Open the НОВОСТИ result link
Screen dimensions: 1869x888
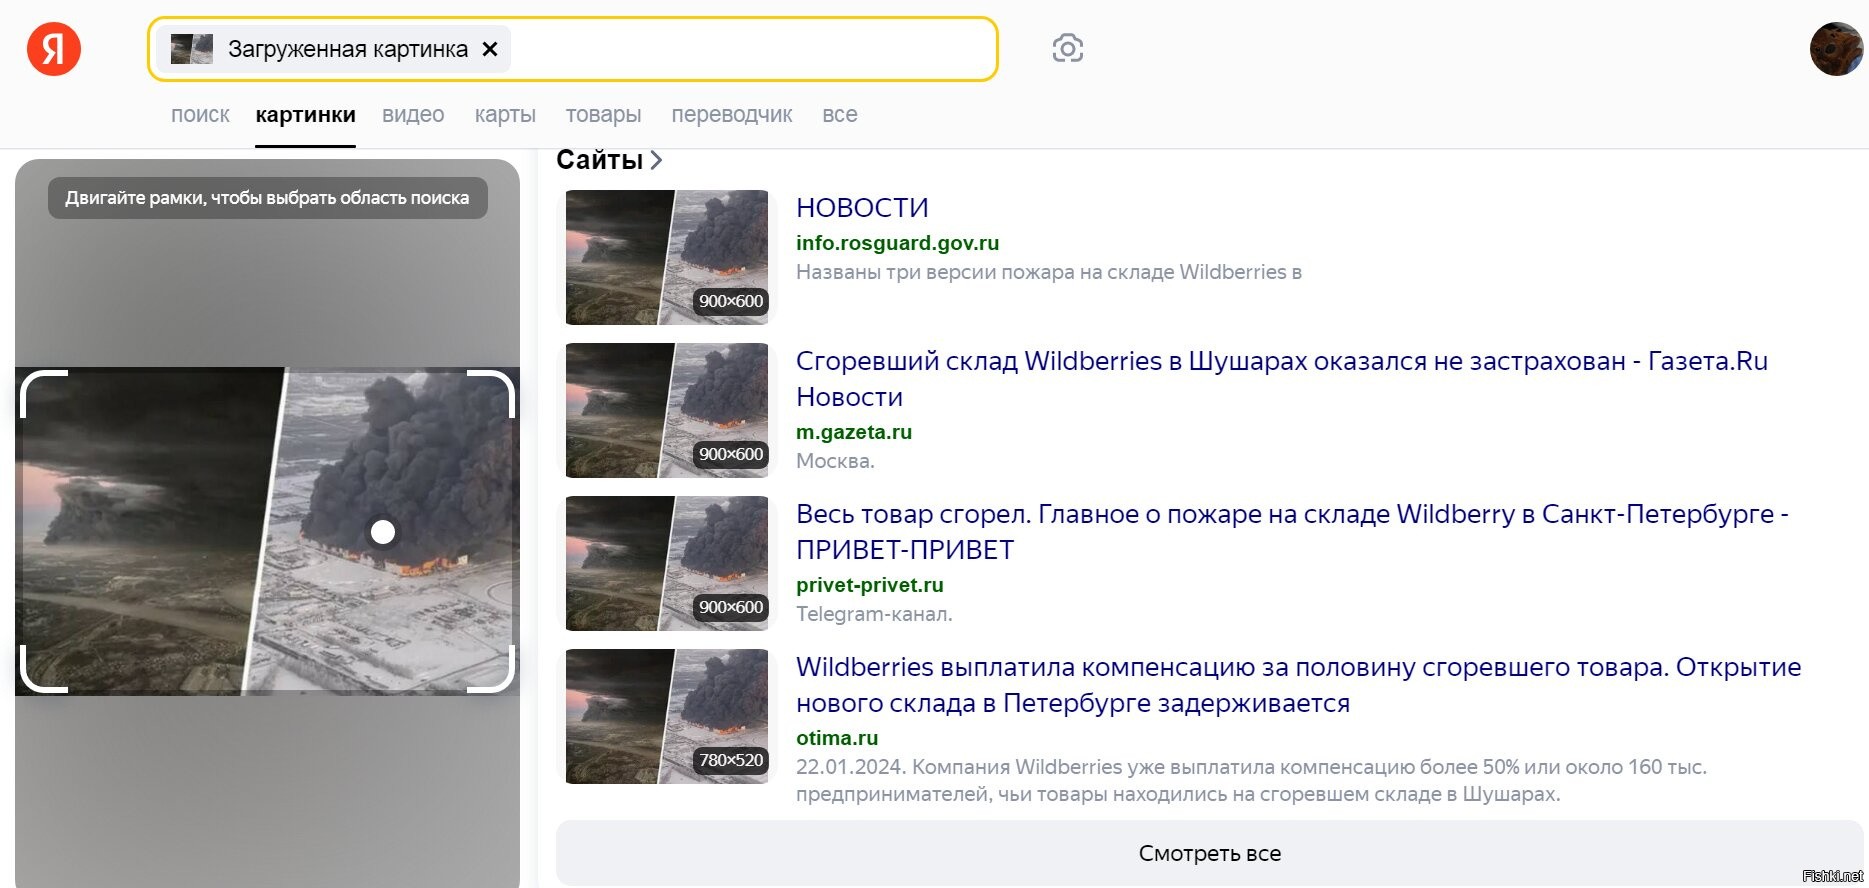(862, 208)
